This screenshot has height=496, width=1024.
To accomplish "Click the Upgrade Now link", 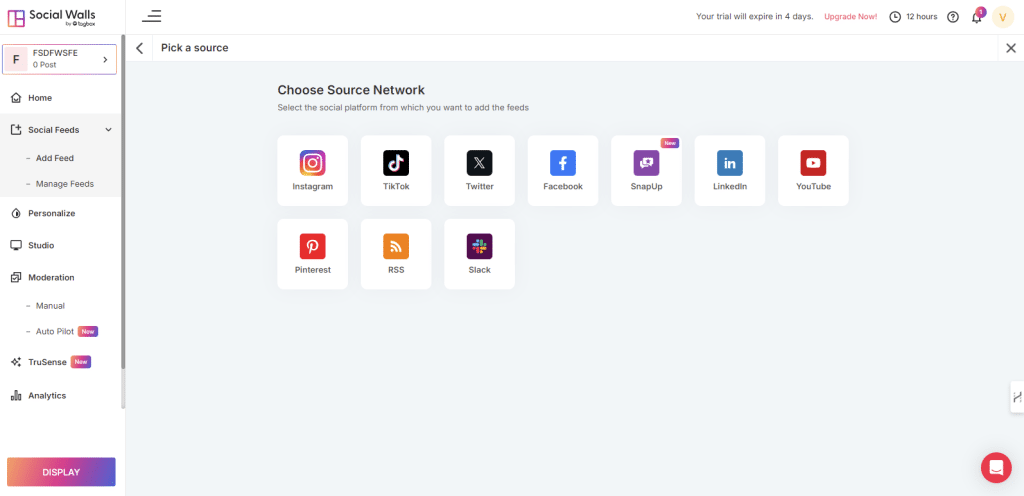I will [850, 17].
